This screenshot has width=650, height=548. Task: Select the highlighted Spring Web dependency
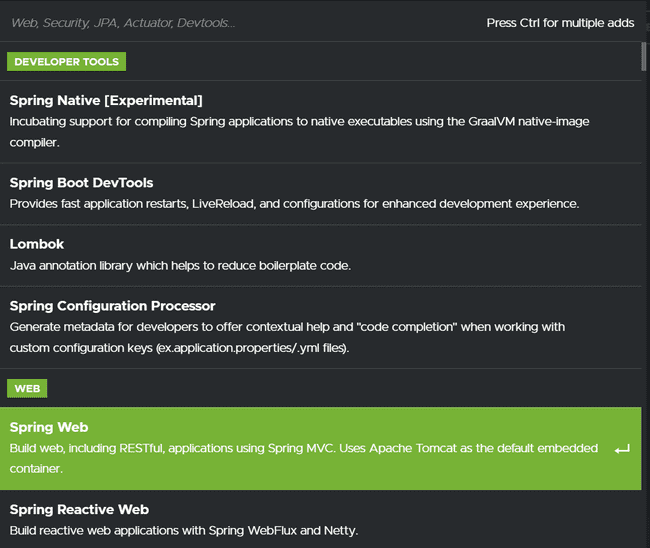click(320, 448)
